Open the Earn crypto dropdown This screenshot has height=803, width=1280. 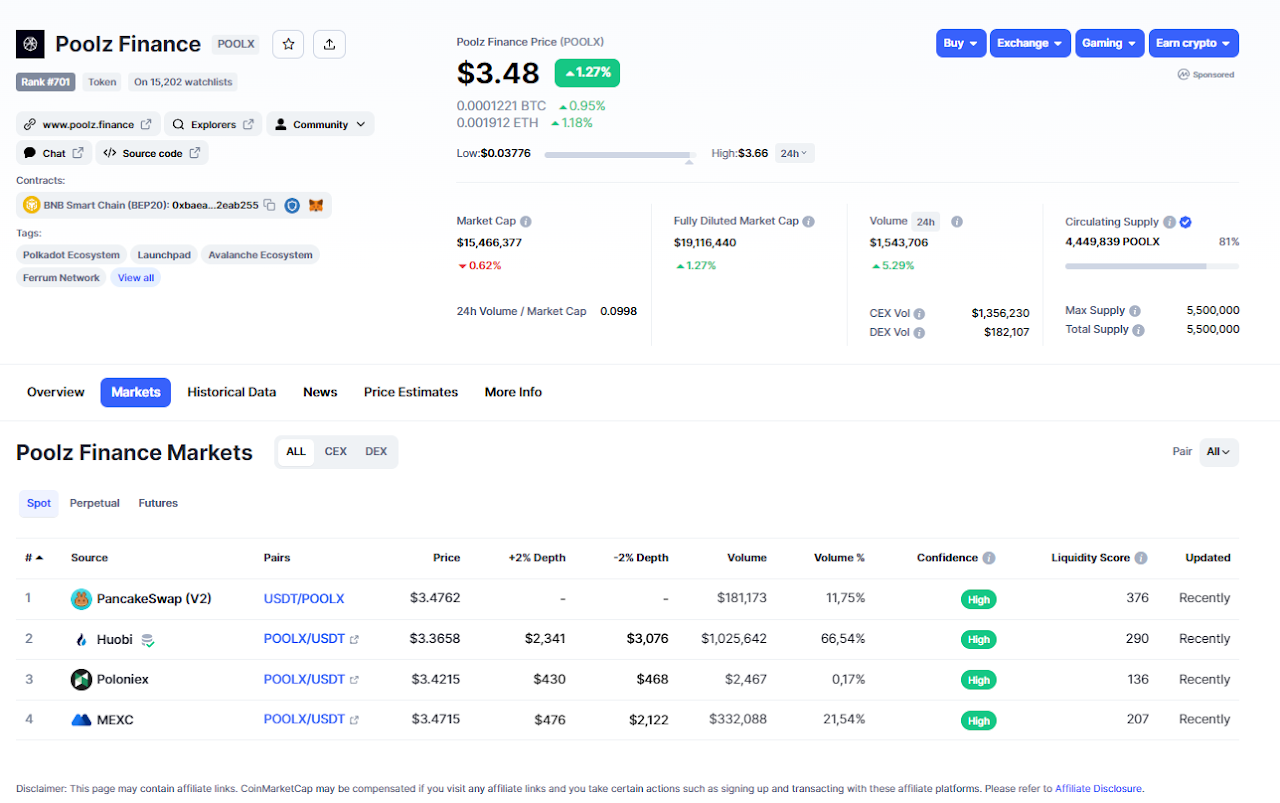(x=1194, y=43)
